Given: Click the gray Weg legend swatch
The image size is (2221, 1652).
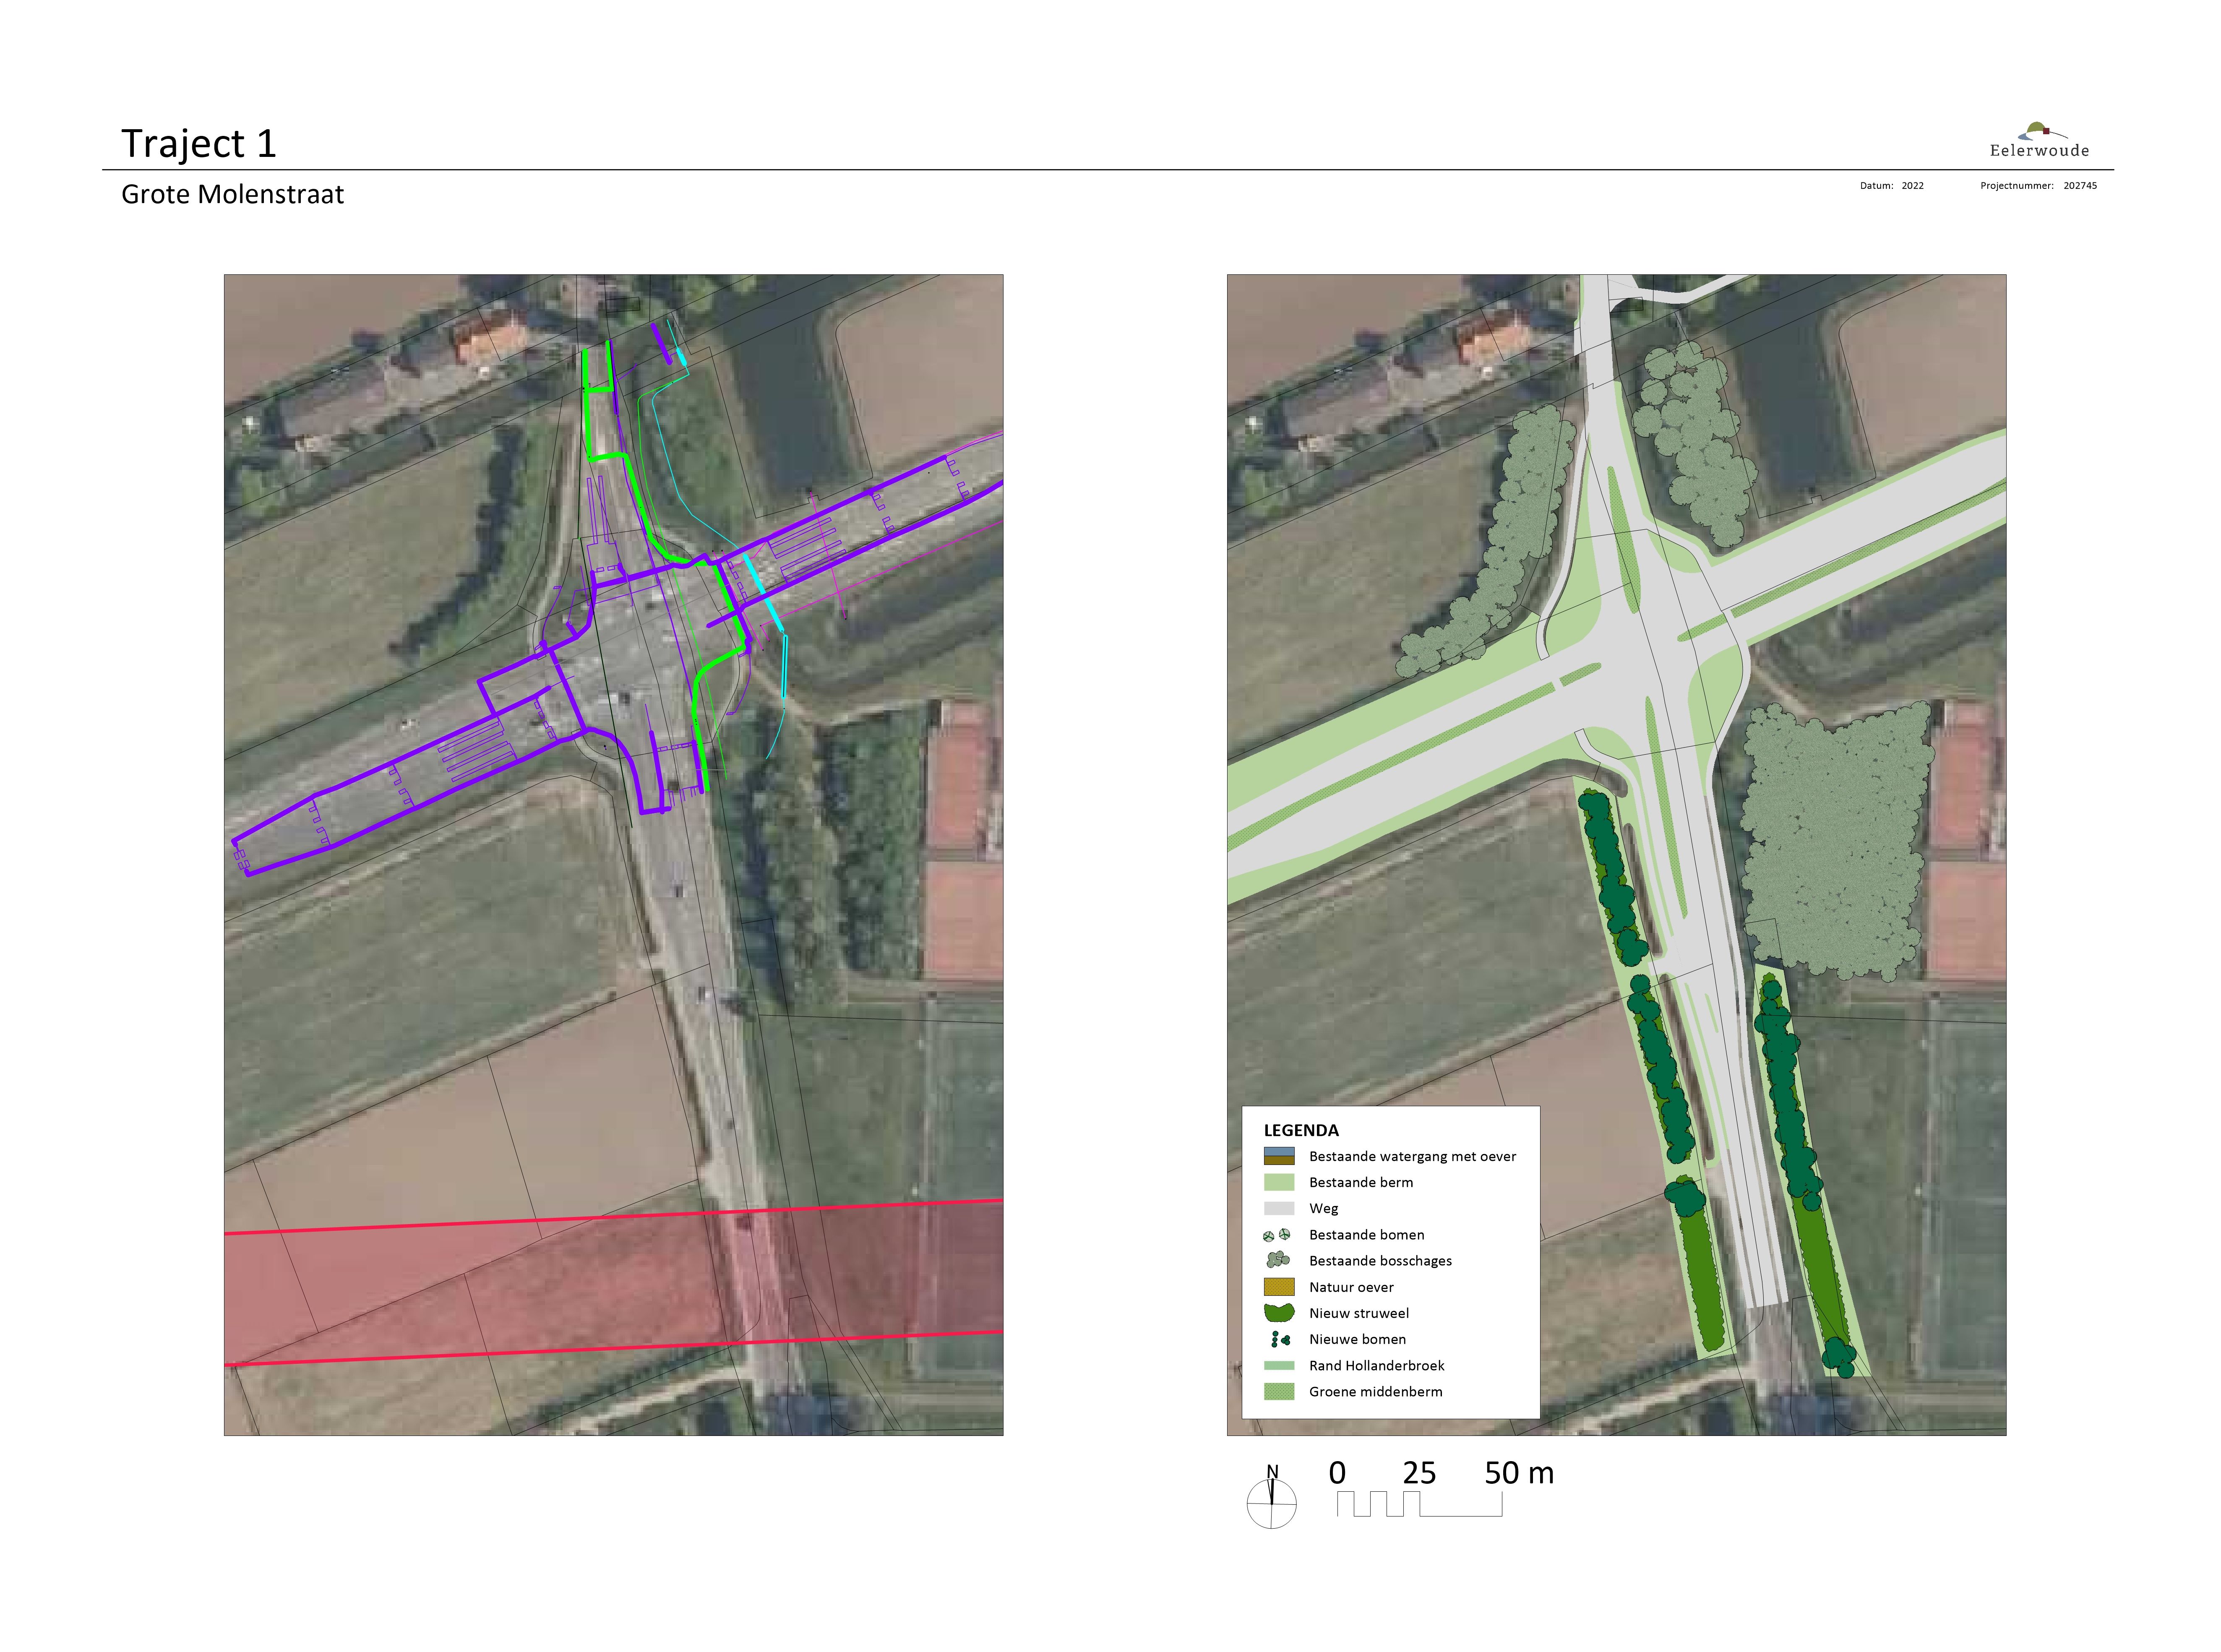Looking at the screenshot, I should click(1279, 1208).
